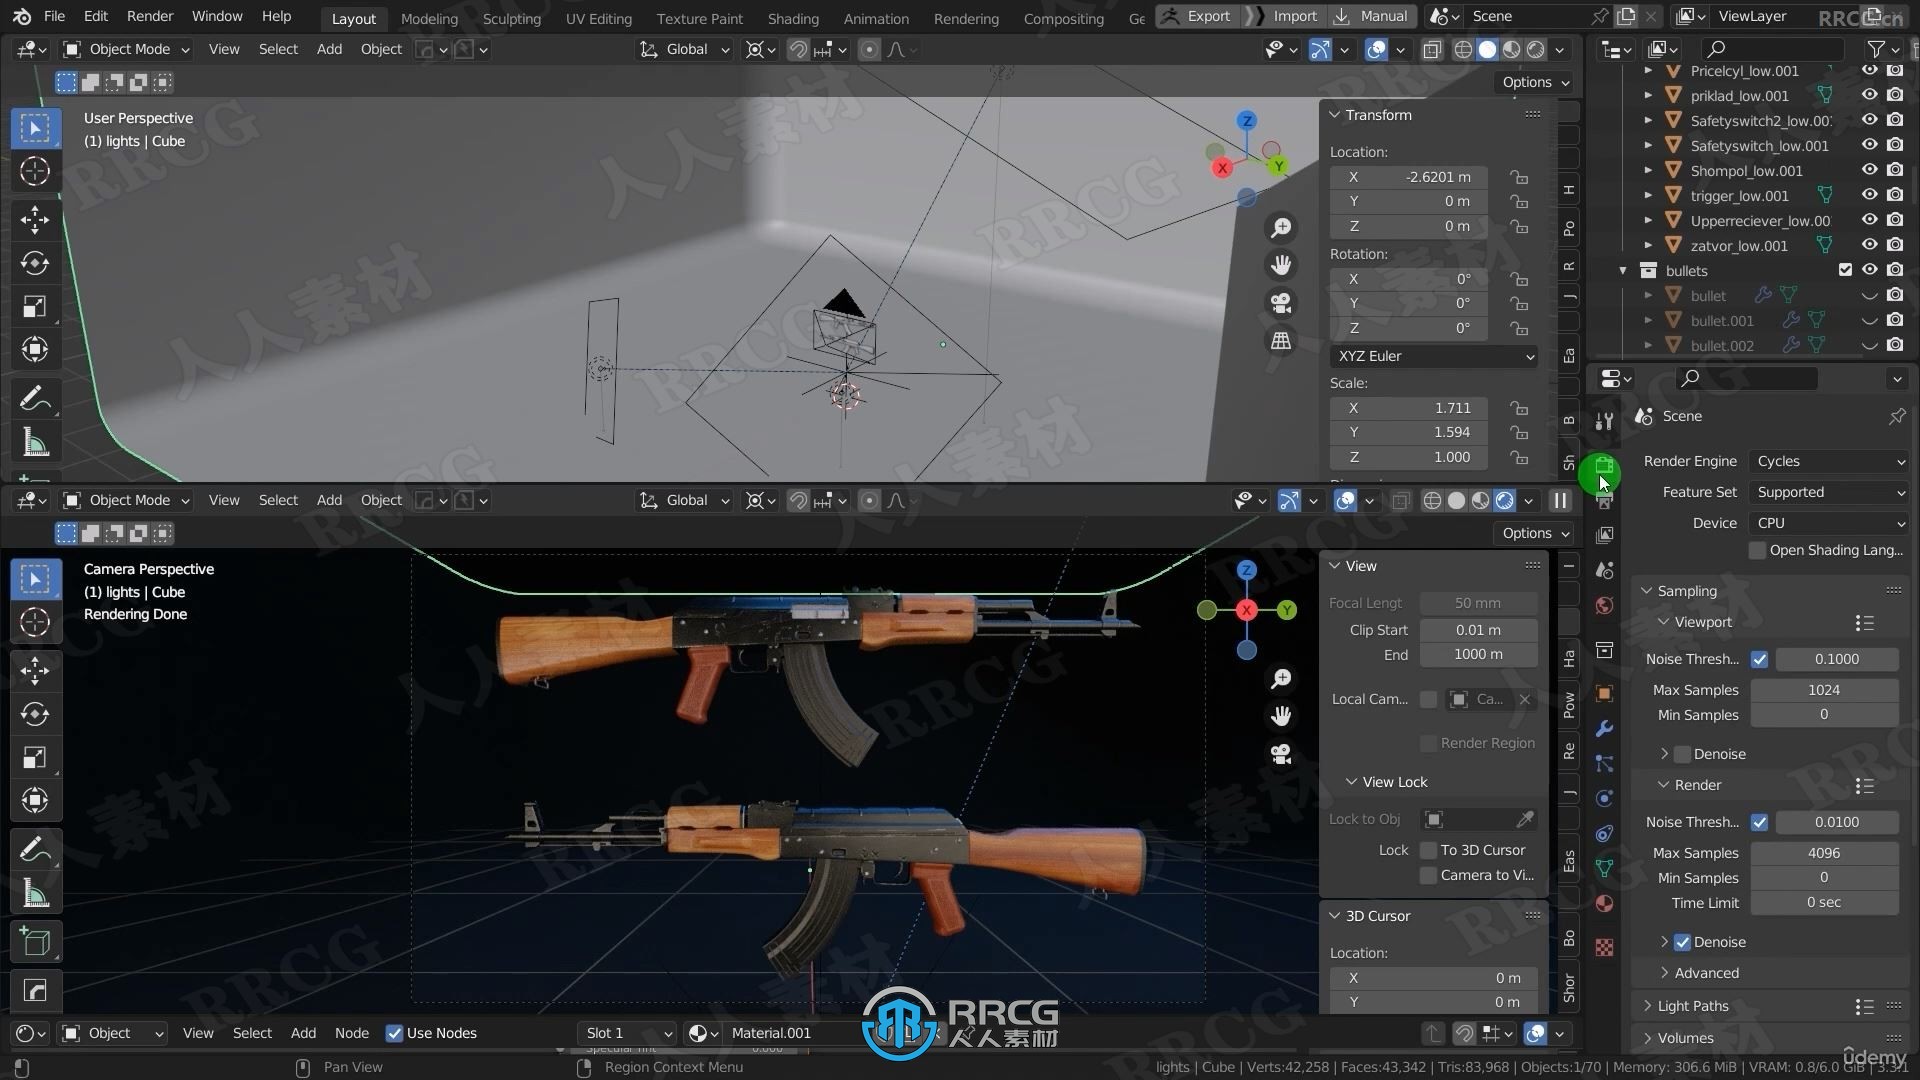Select the Annotate tool in top viewport
This screenshot has height=1080, width=1920.
35,399
